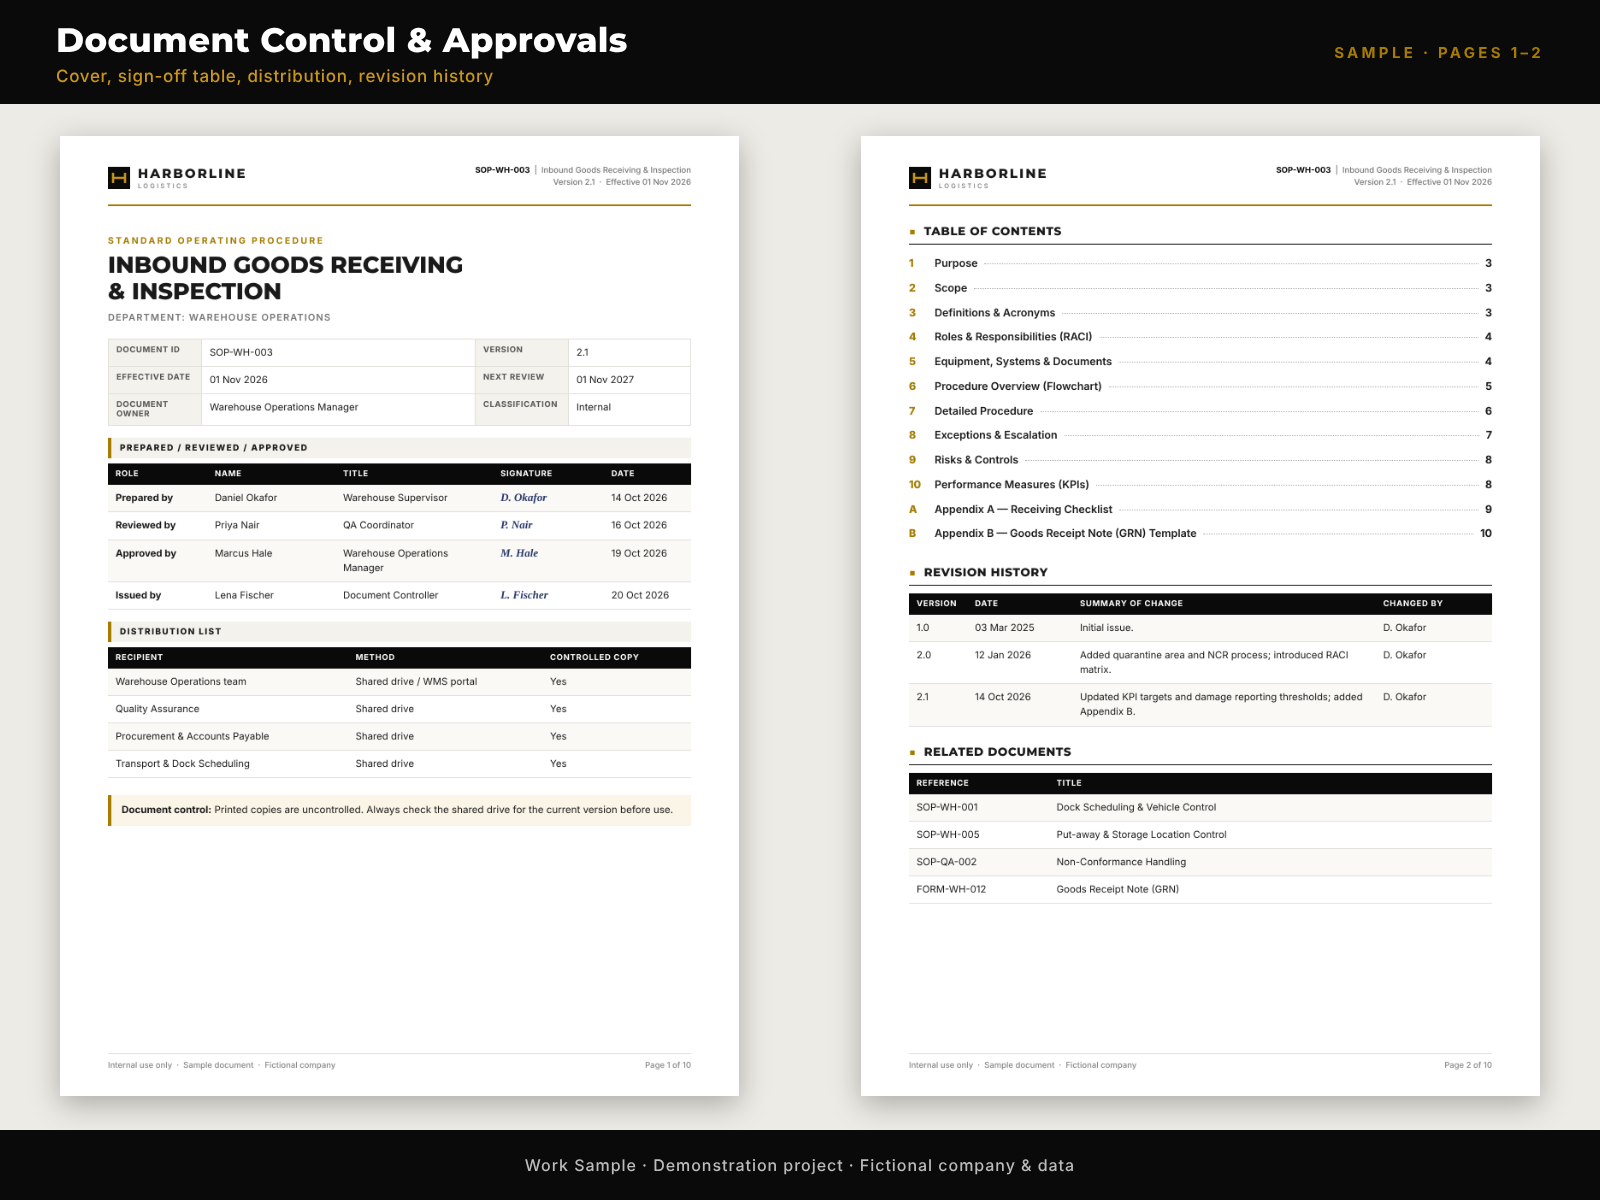The height and width of the screenshot is (1200, 1600).
Task: Click the SOP-WH-003 document ID value cell
Action: pyautogui.click(x=338, y=352)
